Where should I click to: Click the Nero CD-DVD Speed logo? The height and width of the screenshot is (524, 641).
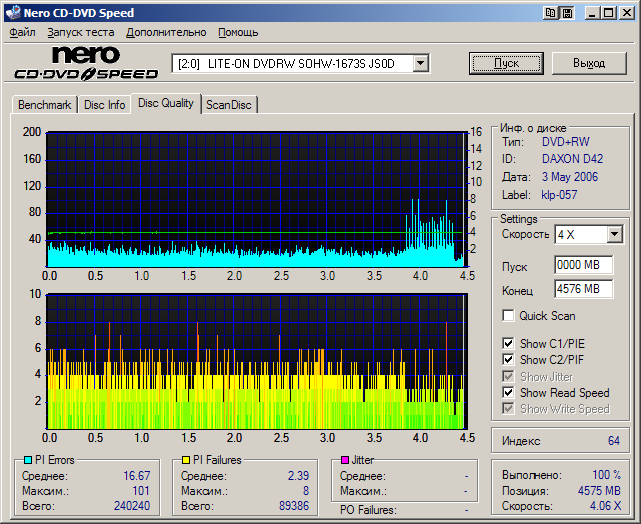tap(86, 64)
